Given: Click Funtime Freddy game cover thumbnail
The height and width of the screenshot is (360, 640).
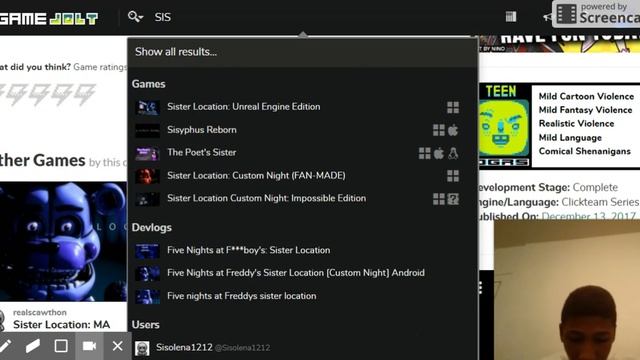Looking at the screenshot, I should (x=63, y=242).
